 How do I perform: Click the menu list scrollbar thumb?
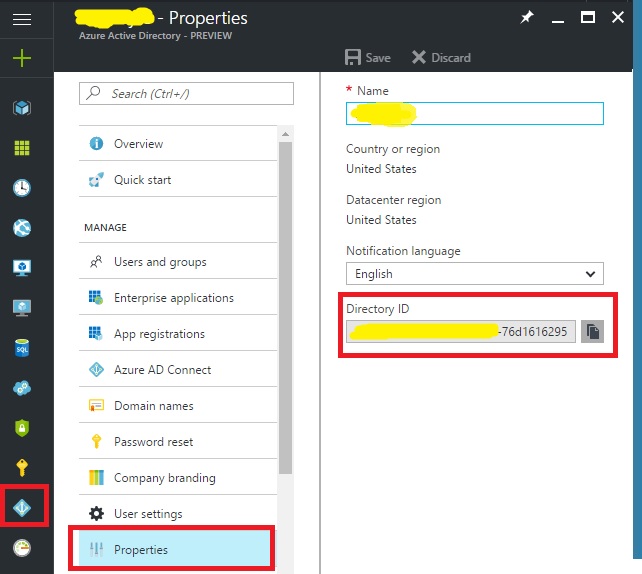click(285, 308)
